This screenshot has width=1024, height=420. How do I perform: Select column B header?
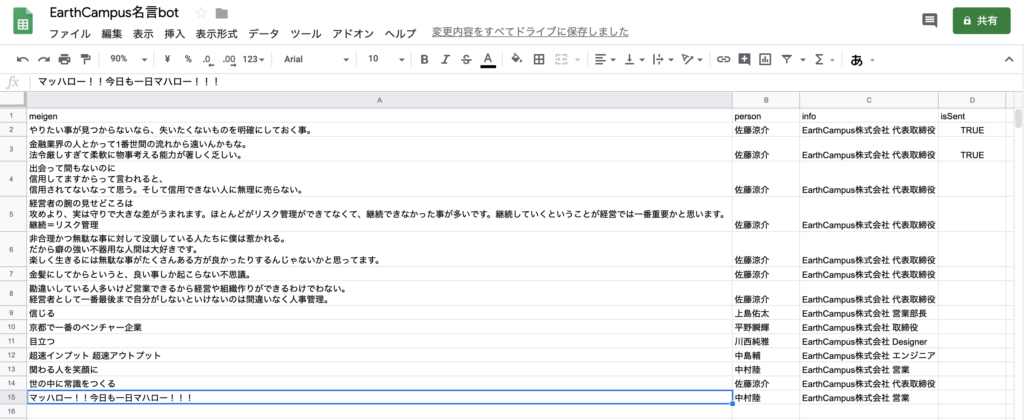tap(766, 100)
